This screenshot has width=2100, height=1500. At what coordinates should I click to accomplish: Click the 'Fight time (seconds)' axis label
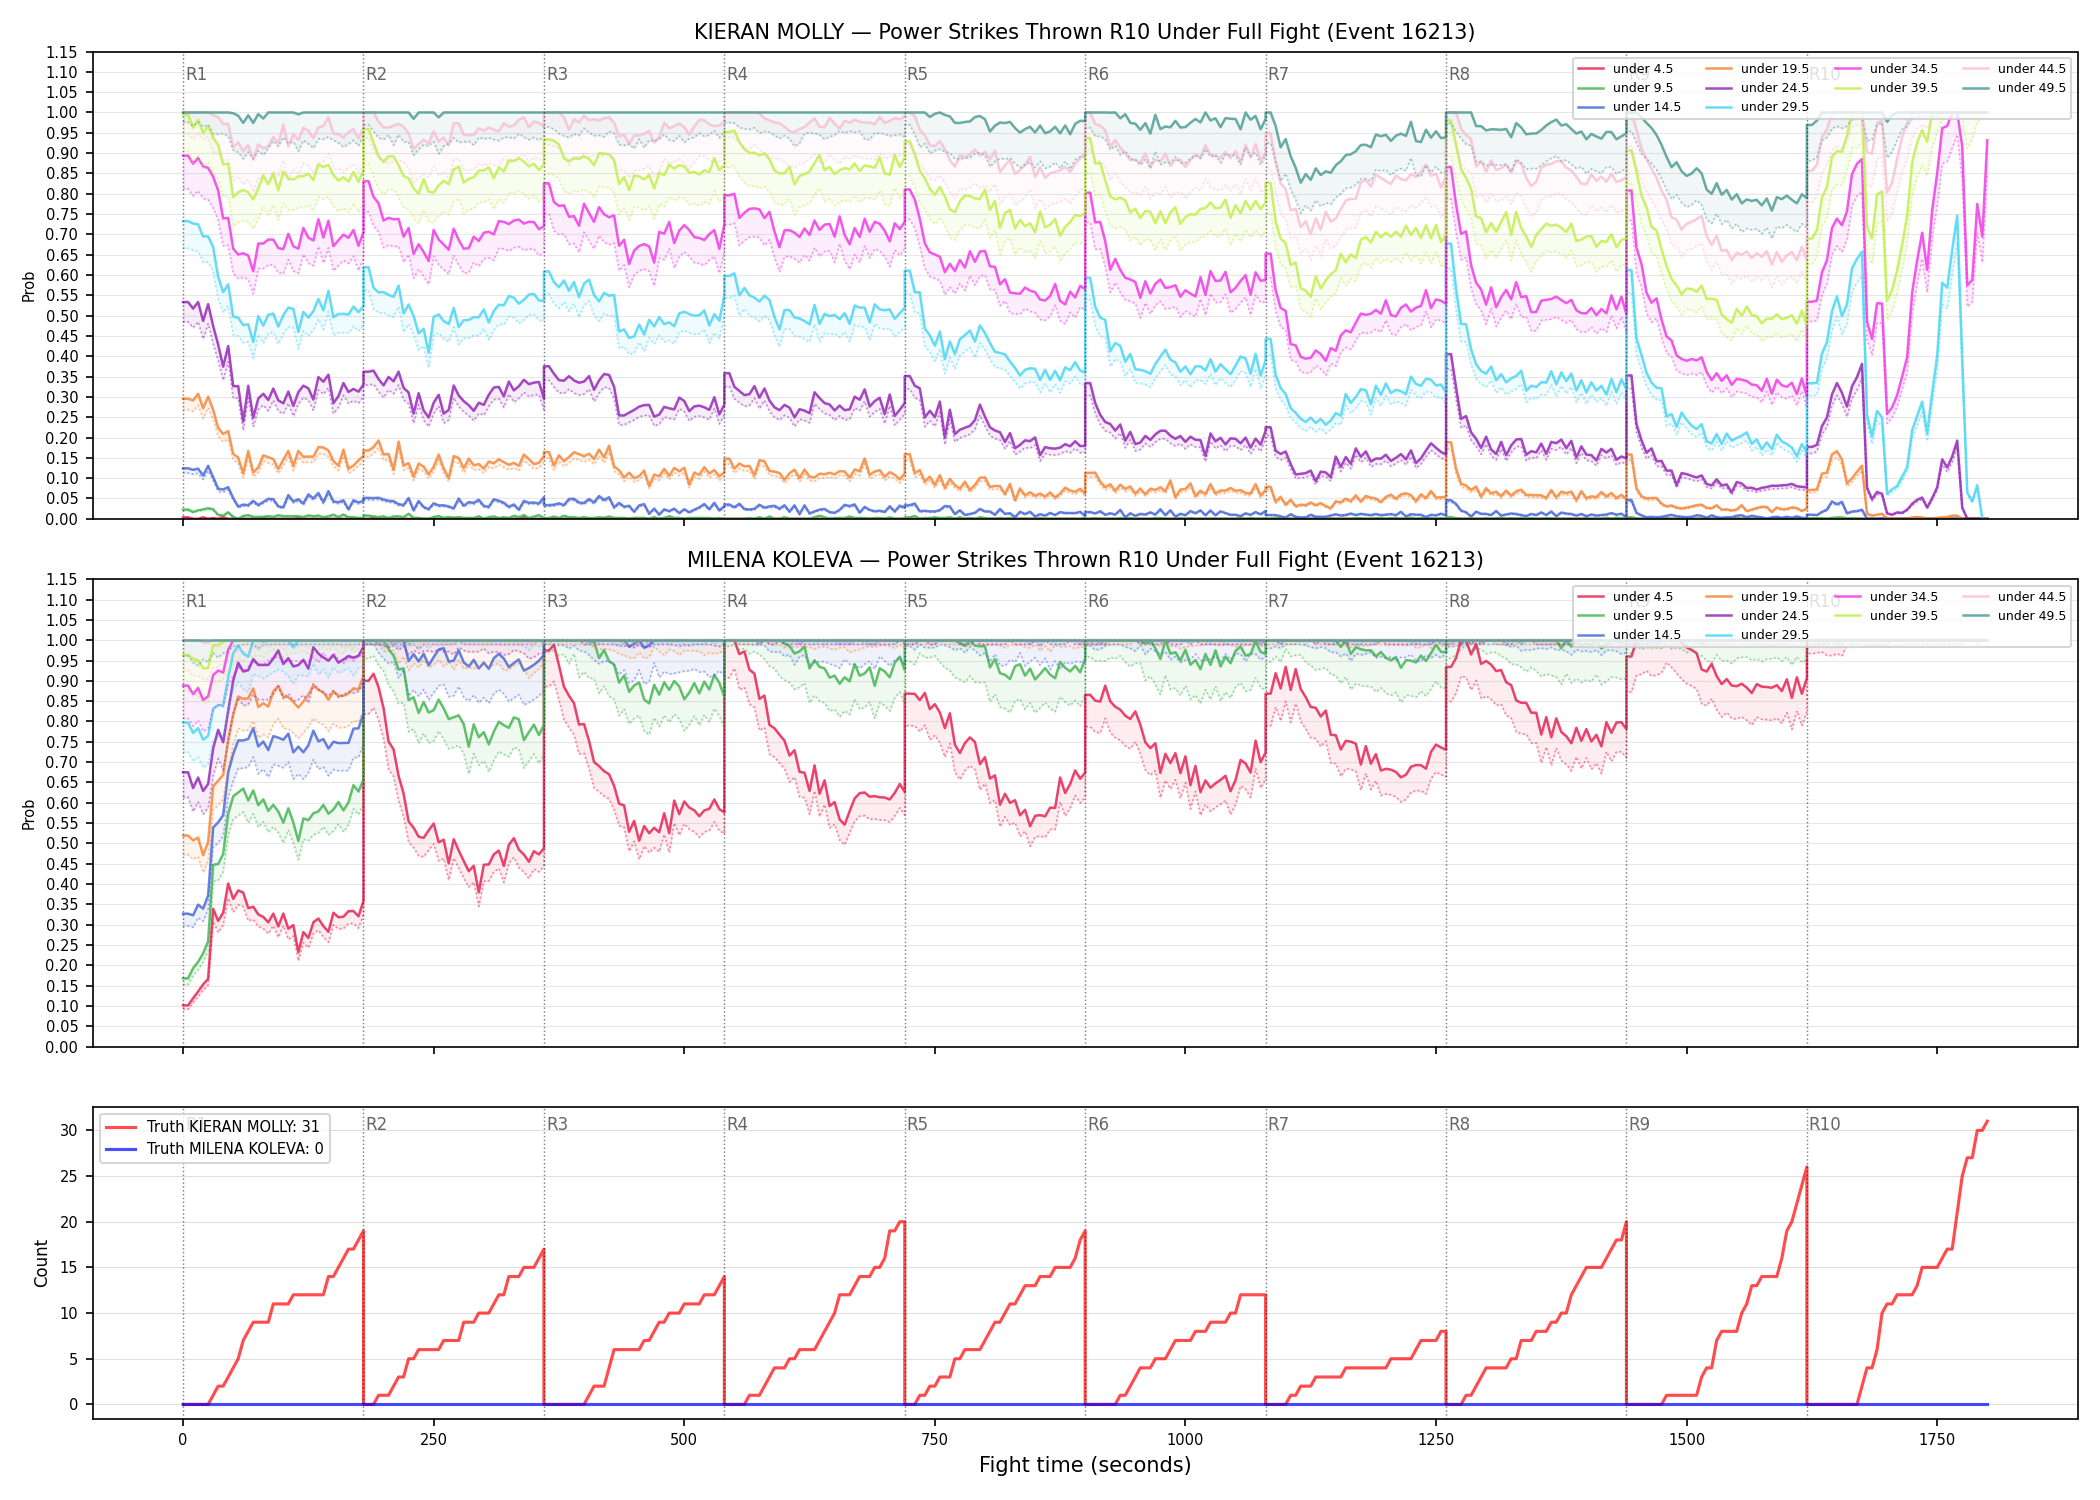tap(1085, 1465)
